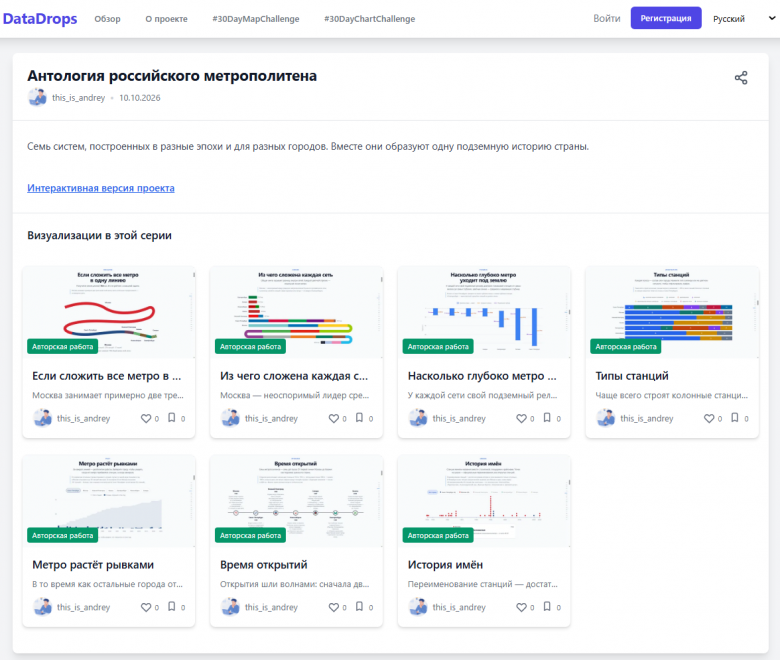Image resolution: width=780 pixels, height=660 pixels.
Task: Bookmark the 'Насколько глубоко метро' card
Action: pos(547,418)
